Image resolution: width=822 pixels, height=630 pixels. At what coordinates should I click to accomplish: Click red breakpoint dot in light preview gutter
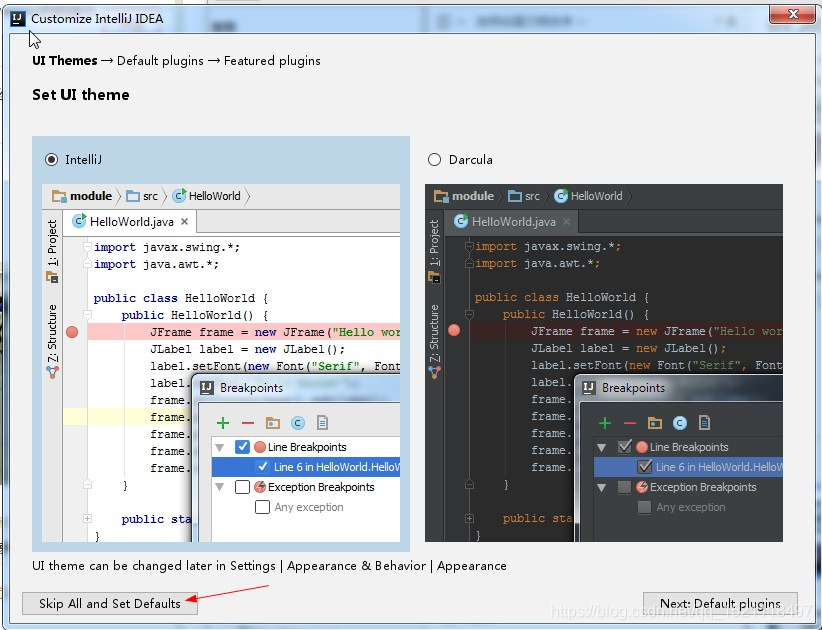pyautogui.click(x=72, y=332)
